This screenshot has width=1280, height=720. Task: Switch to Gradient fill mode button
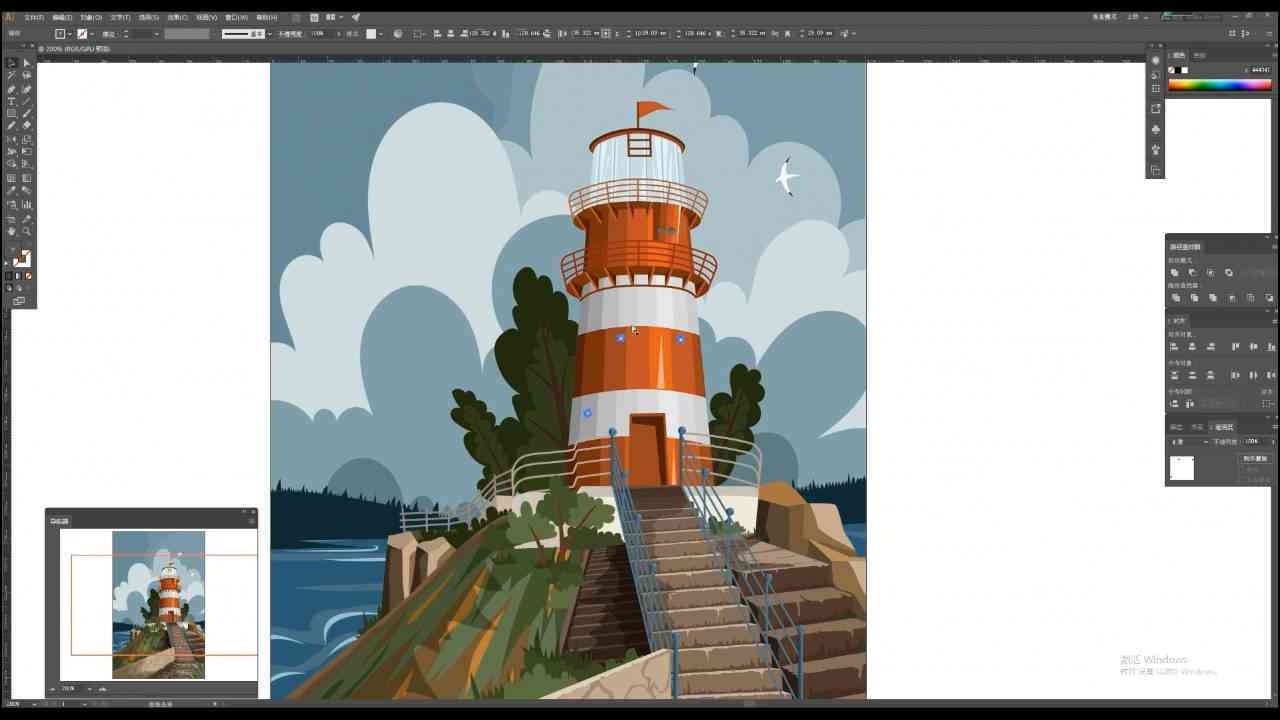point(18,276)
